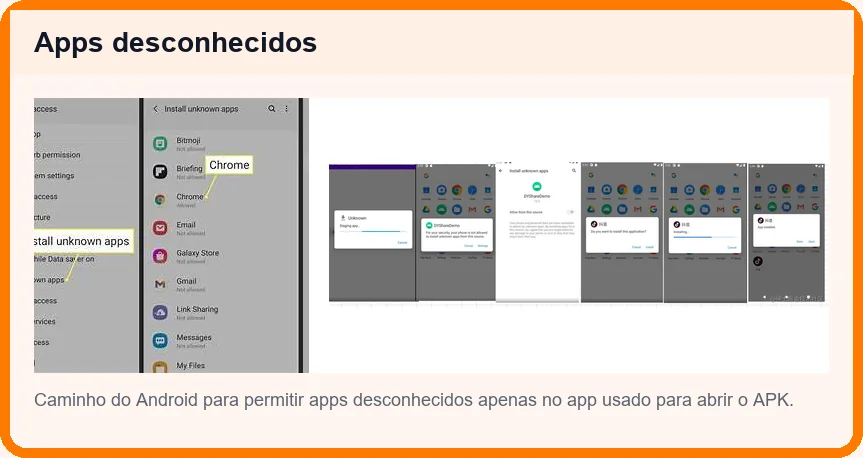Click the 'Installing' dialog progress bar
The width and height of the screenshot is (863, 458).
coord(704,237)
